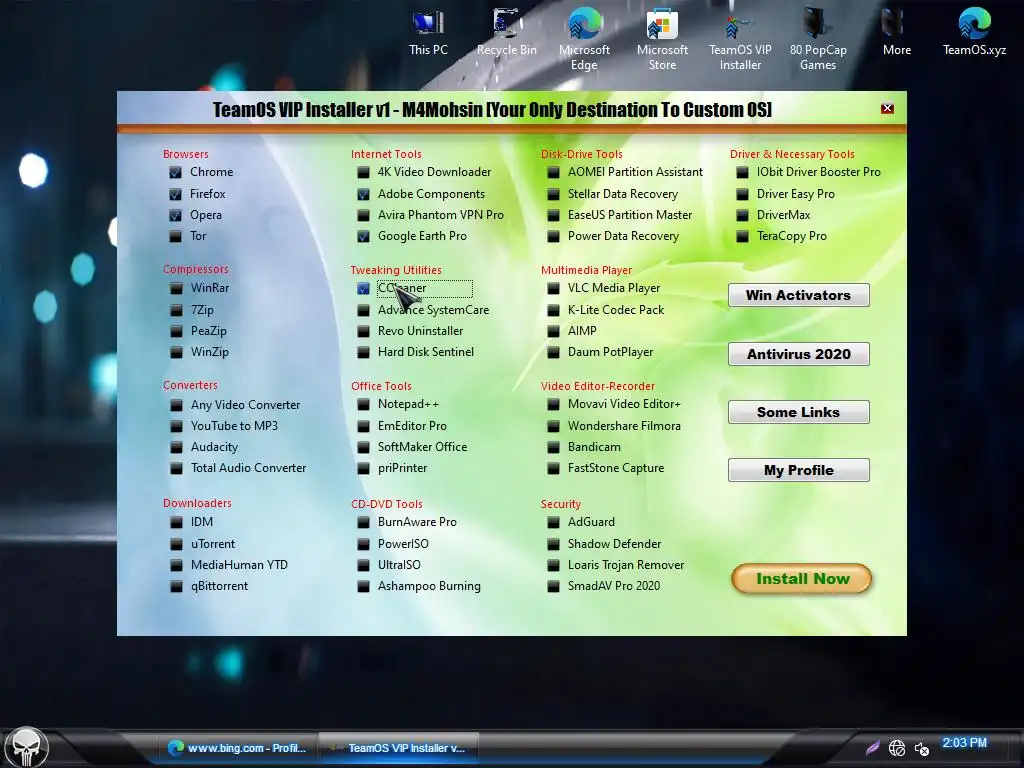Viewport: 1024px width, 768px height.
Task: Select Total Audio Converter checkbox
Action: pyautogui.click(x=176, y=468)
